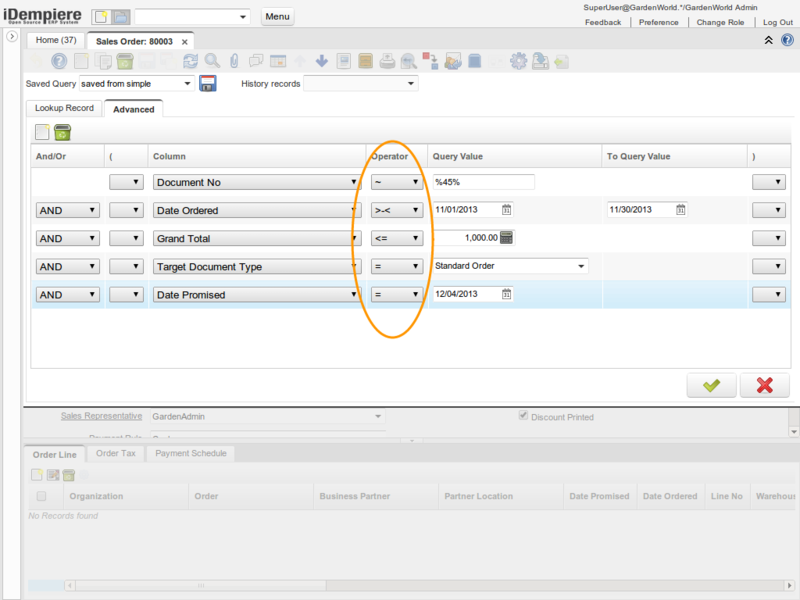Toggle the Discount Printed checkbox
This screenshot has height=600, width=800.
523,416
